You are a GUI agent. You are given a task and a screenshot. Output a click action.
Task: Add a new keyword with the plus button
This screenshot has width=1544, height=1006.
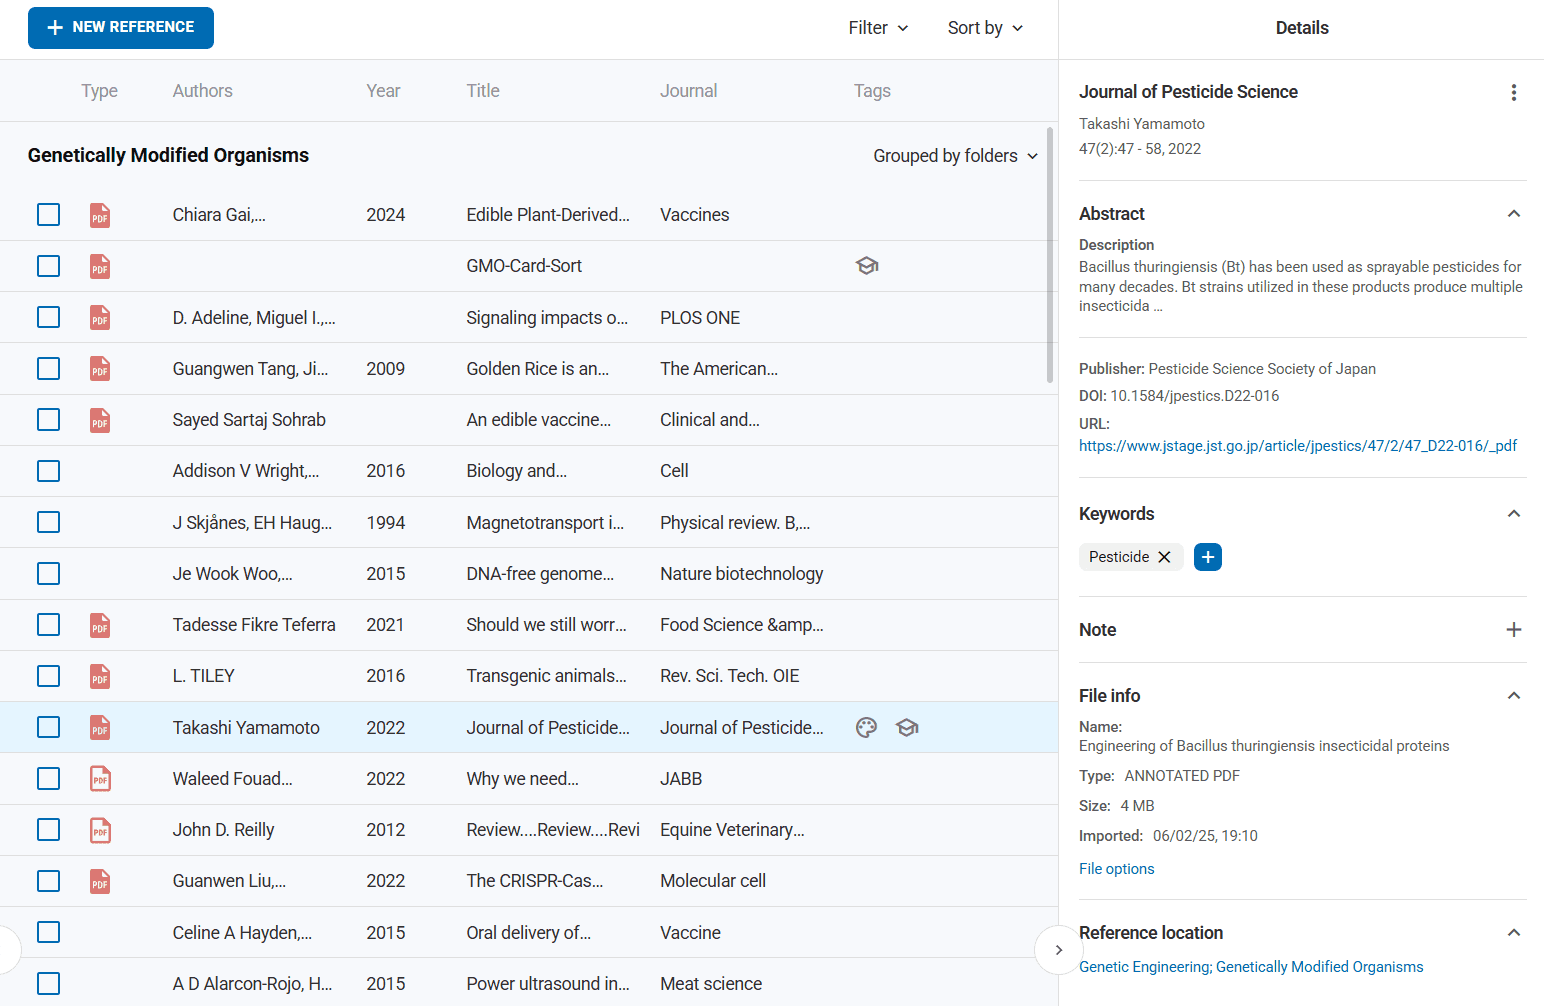tap(1207, 557)
